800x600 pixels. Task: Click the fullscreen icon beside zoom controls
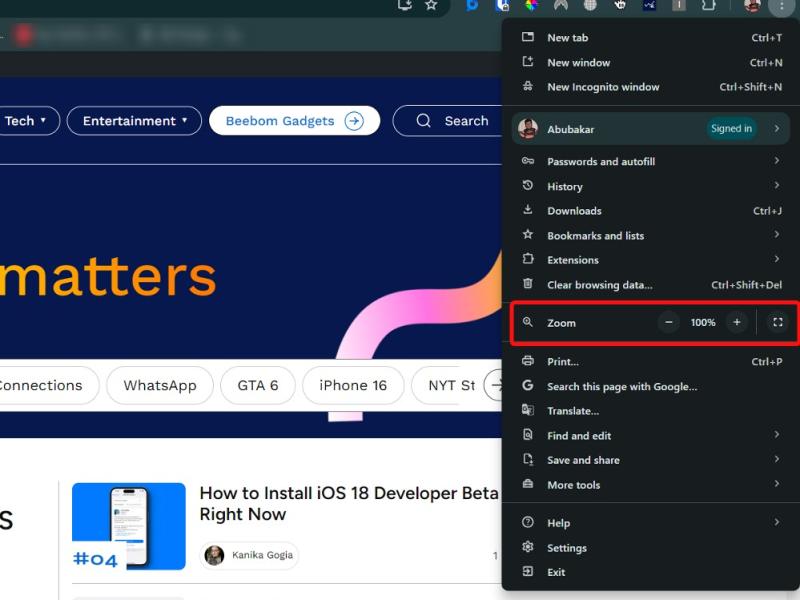(778, 322)
